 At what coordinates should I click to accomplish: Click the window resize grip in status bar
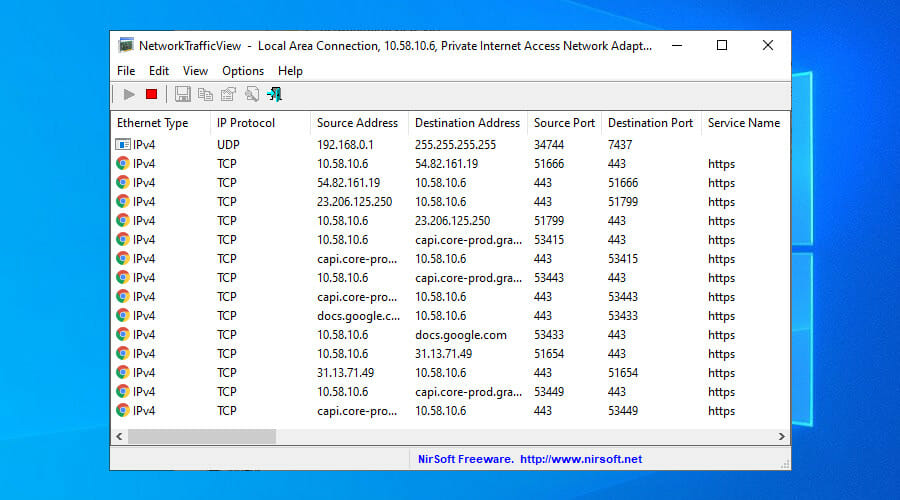pyautogui.click(x=785, y=464)
